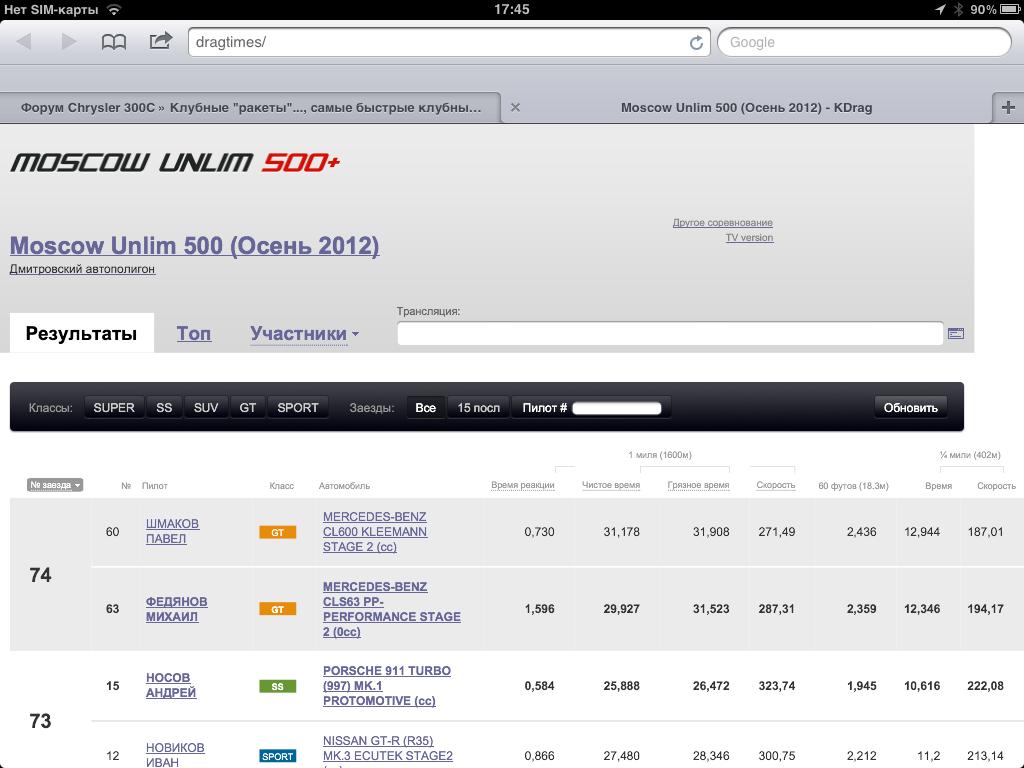Image resolution: width=1024 pixels, height=768 pixels.
Task: Close the Moscow Unlim 500 tab
Action: click(x=515, y=108)
